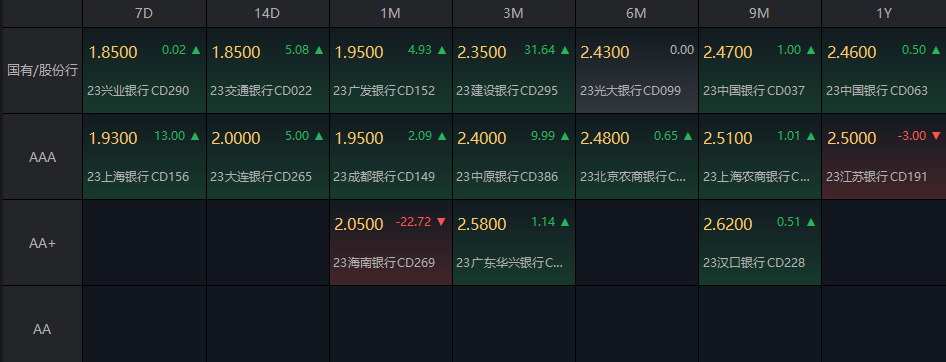The width and height of the screenshot is (946, 362).
Task: Click the 2.4800 rate for 23北京农商银行
Action: pyautogui.click(x=605, y=139)
